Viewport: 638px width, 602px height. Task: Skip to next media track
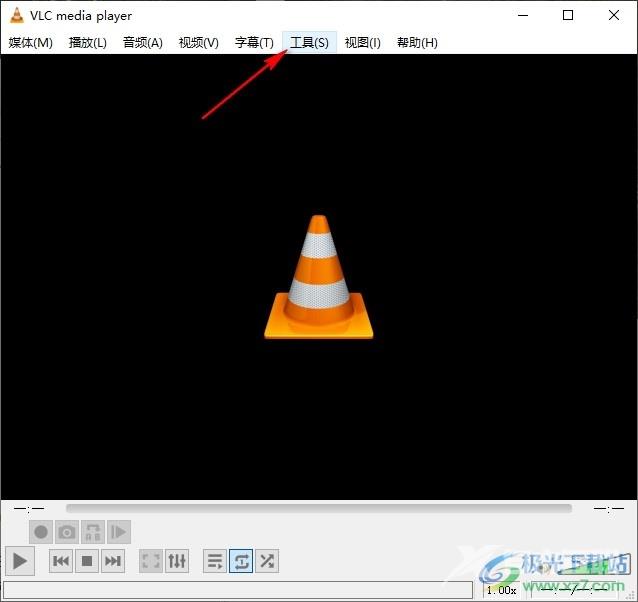(x=113, y=561)
